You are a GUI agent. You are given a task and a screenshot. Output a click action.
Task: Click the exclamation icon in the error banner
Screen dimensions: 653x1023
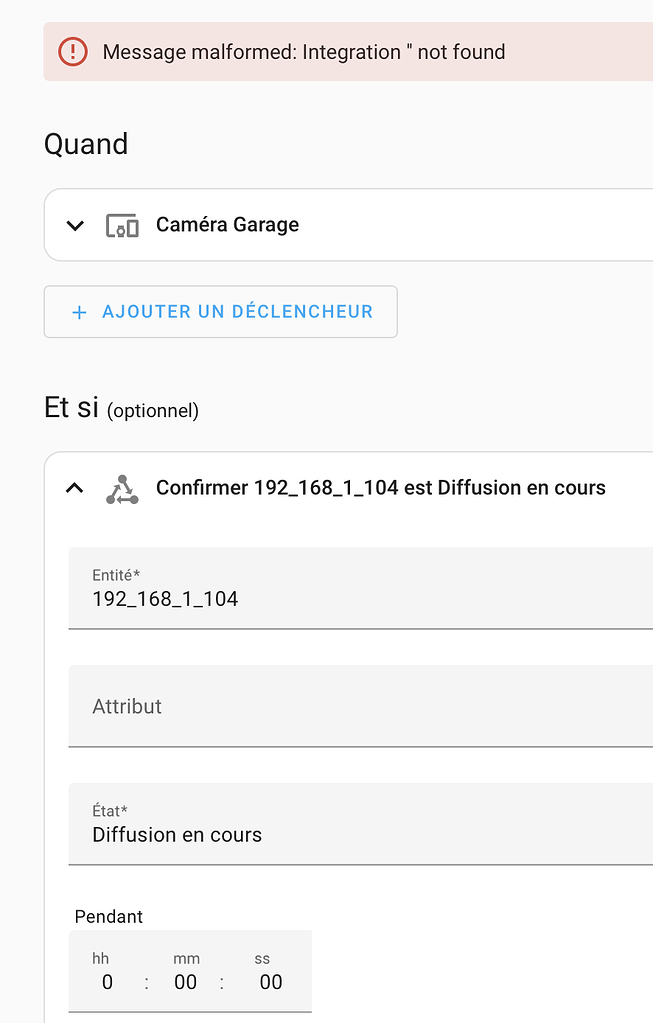[72, 51]
